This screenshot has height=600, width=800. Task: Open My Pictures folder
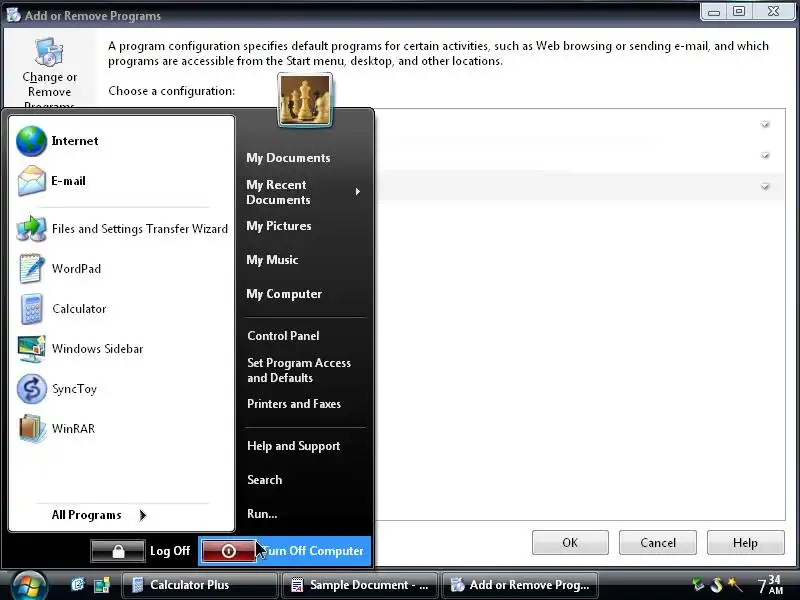tap(279, 226)
